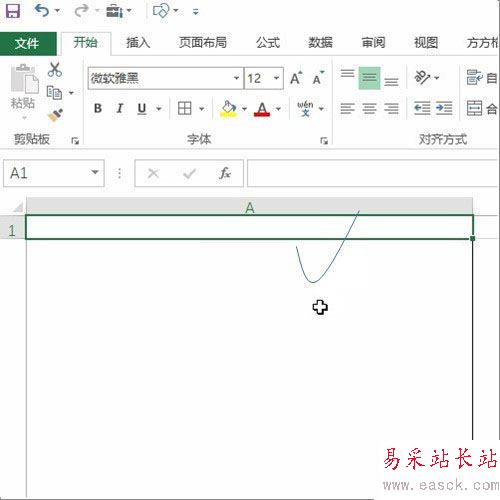
Task: Toggle the highlighted Middle Align icon
Action: [369, 78]
